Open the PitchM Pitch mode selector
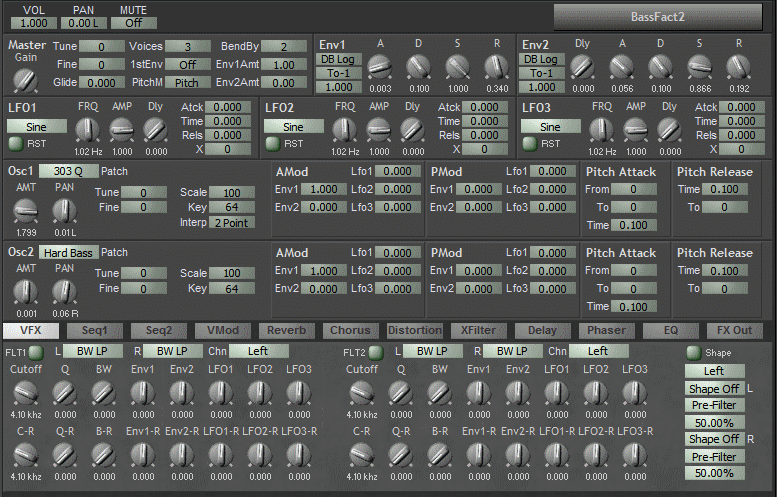Image resolution: width=777 pixels, height=497 pixels. point(188,83)
